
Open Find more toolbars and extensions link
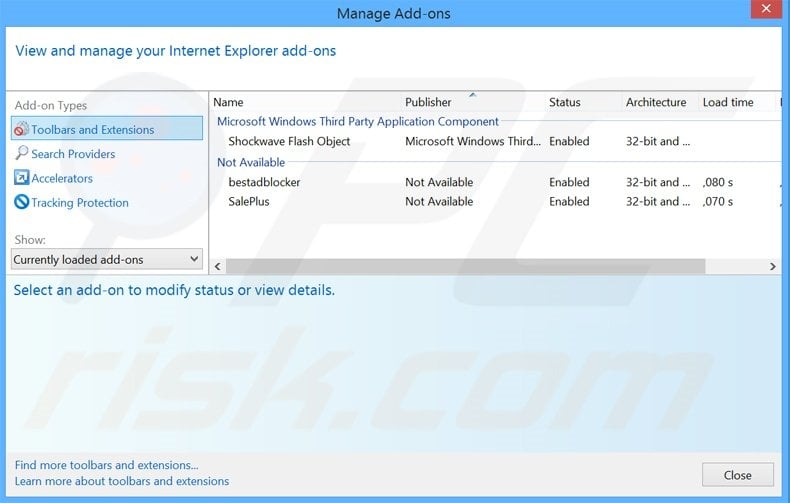pyautogui.click(x=106, y=465)
